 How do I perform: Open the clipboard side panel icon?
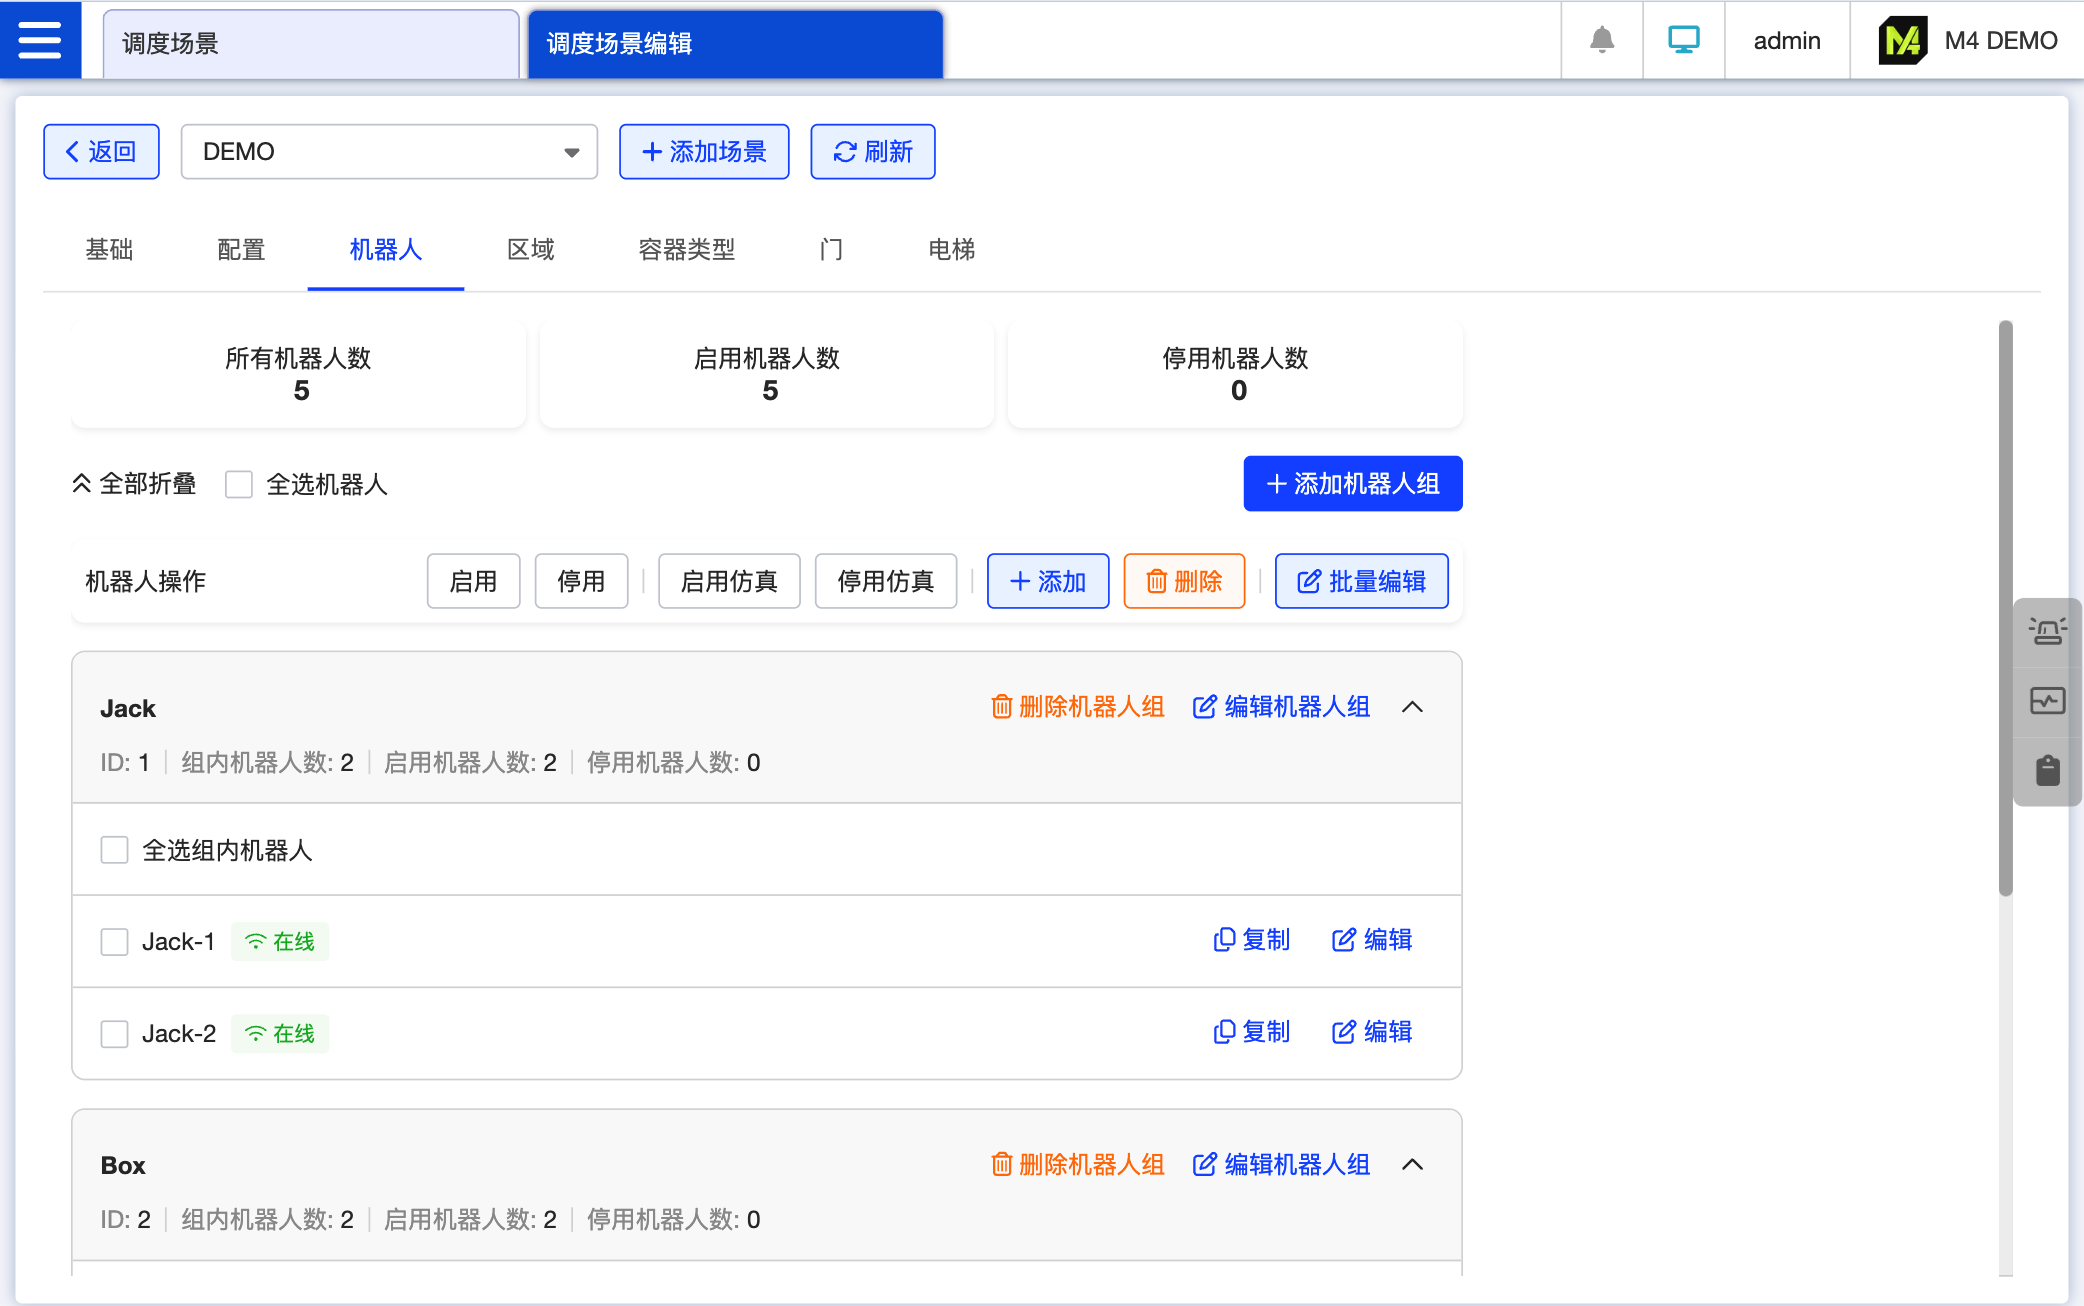click(2047, 770)
